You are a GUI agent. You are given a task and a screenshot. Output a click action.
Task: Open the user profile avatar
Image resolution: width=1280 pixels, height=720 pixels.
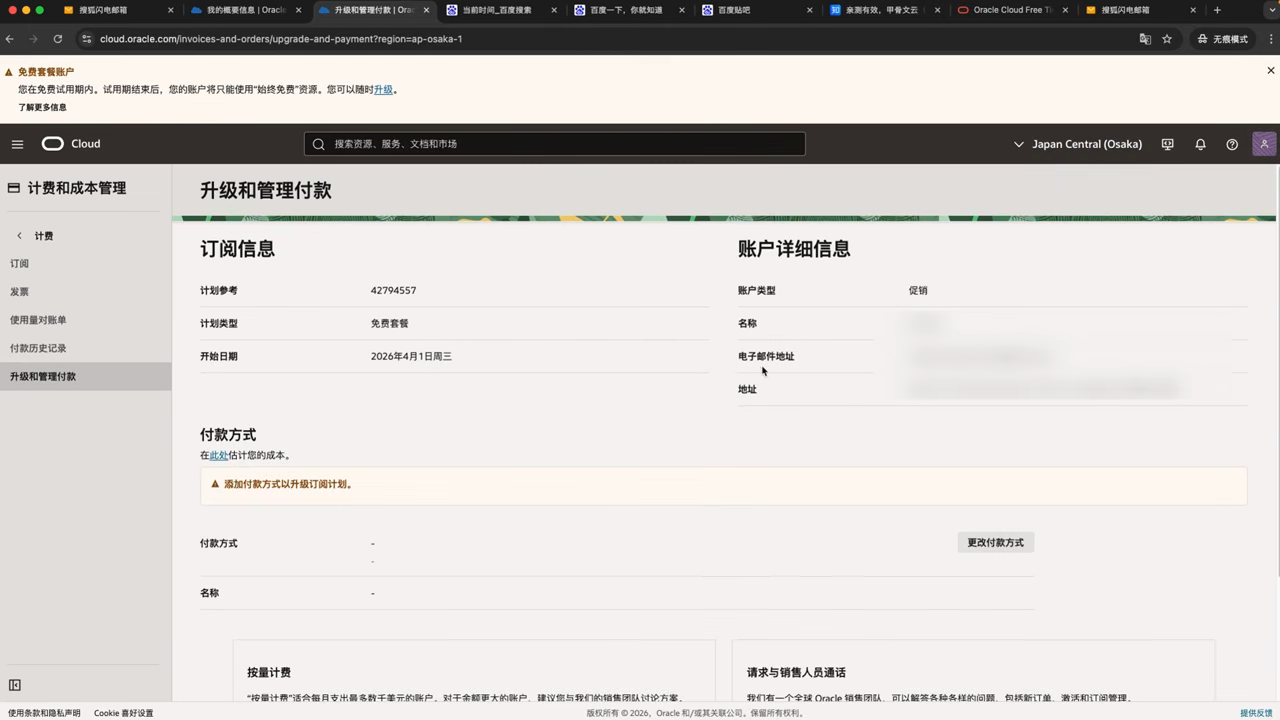(1264, 144)
